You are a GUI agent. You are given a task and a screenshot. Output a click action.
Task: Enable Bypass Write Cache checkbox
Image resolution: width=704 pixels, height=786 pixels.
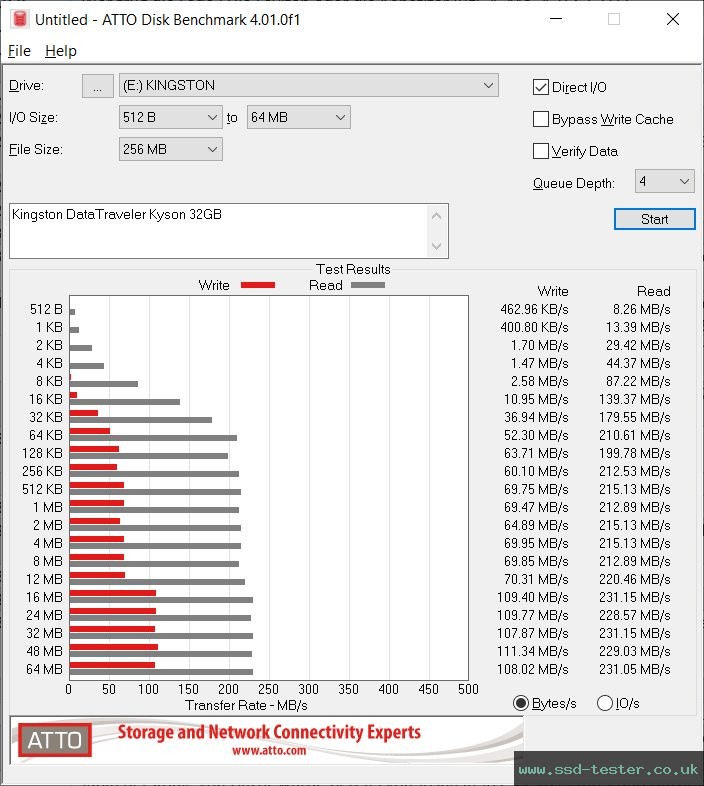point(541,119)
